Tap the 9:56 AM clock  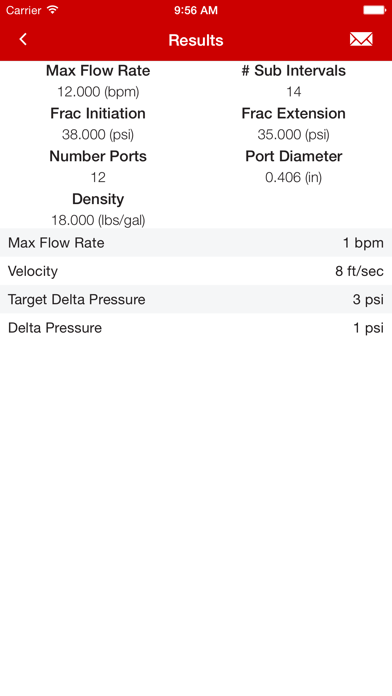[196, 10]
